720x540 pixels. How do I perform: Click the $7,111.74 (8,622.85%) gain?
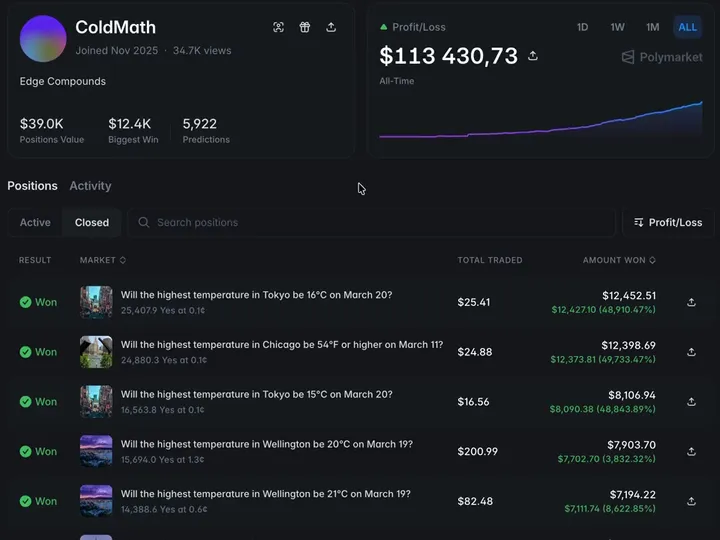click(610, 508)
